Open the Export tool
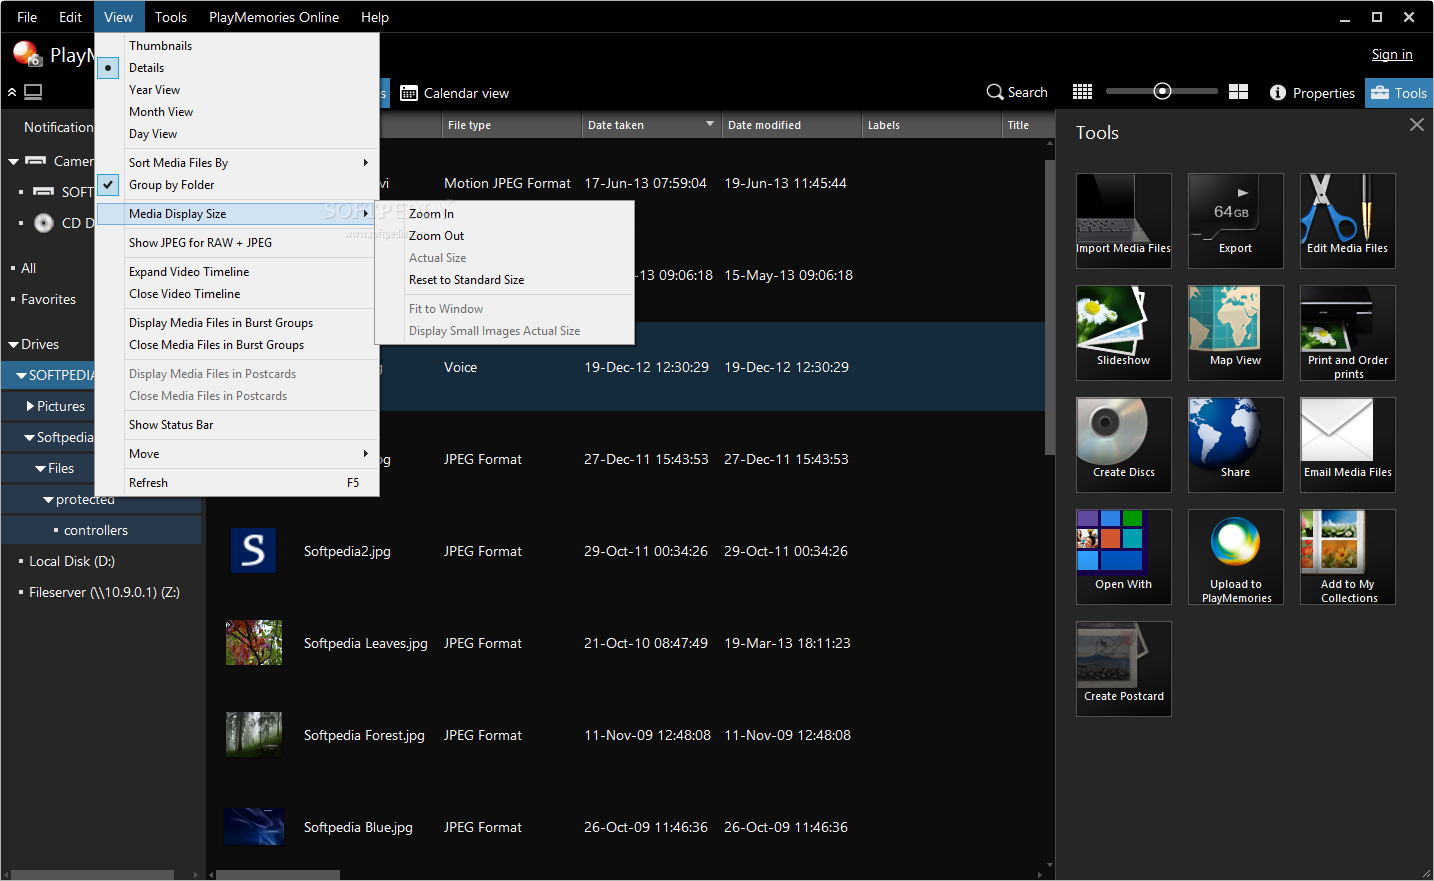The width and height of the screenshot is (1434, 881). coord(1236,221)
